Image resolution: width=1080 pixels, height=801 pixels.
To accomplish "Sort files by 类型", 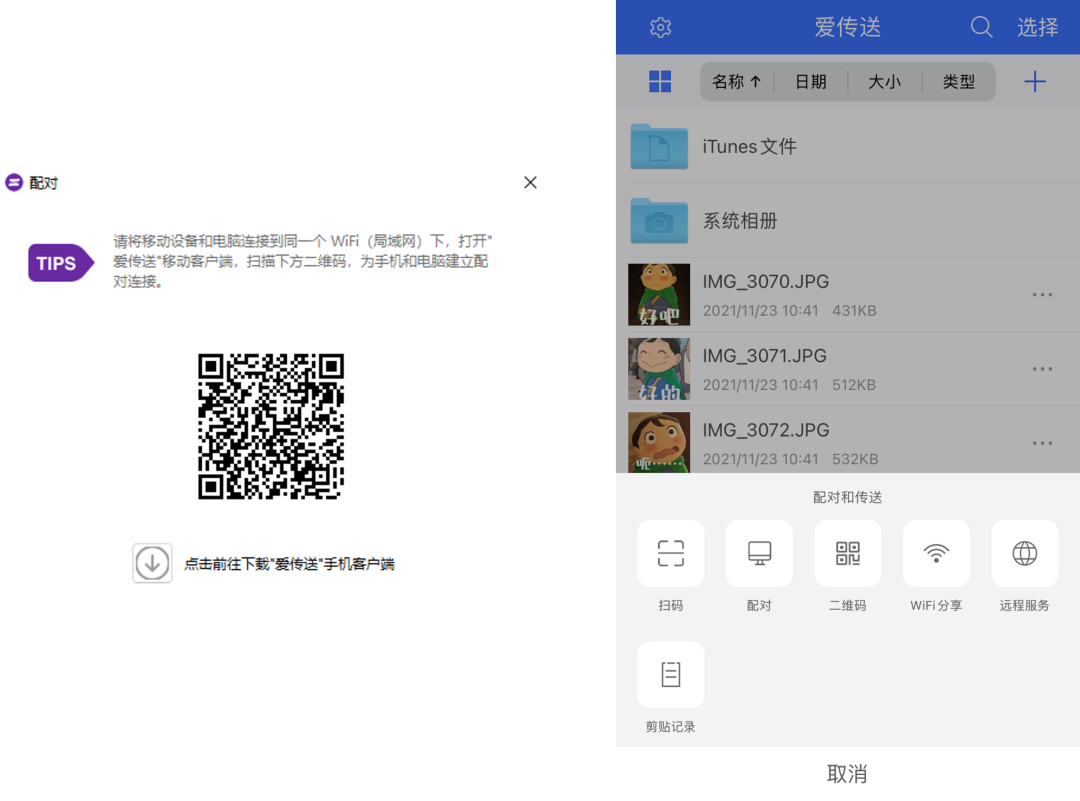I will pos(958,81).
